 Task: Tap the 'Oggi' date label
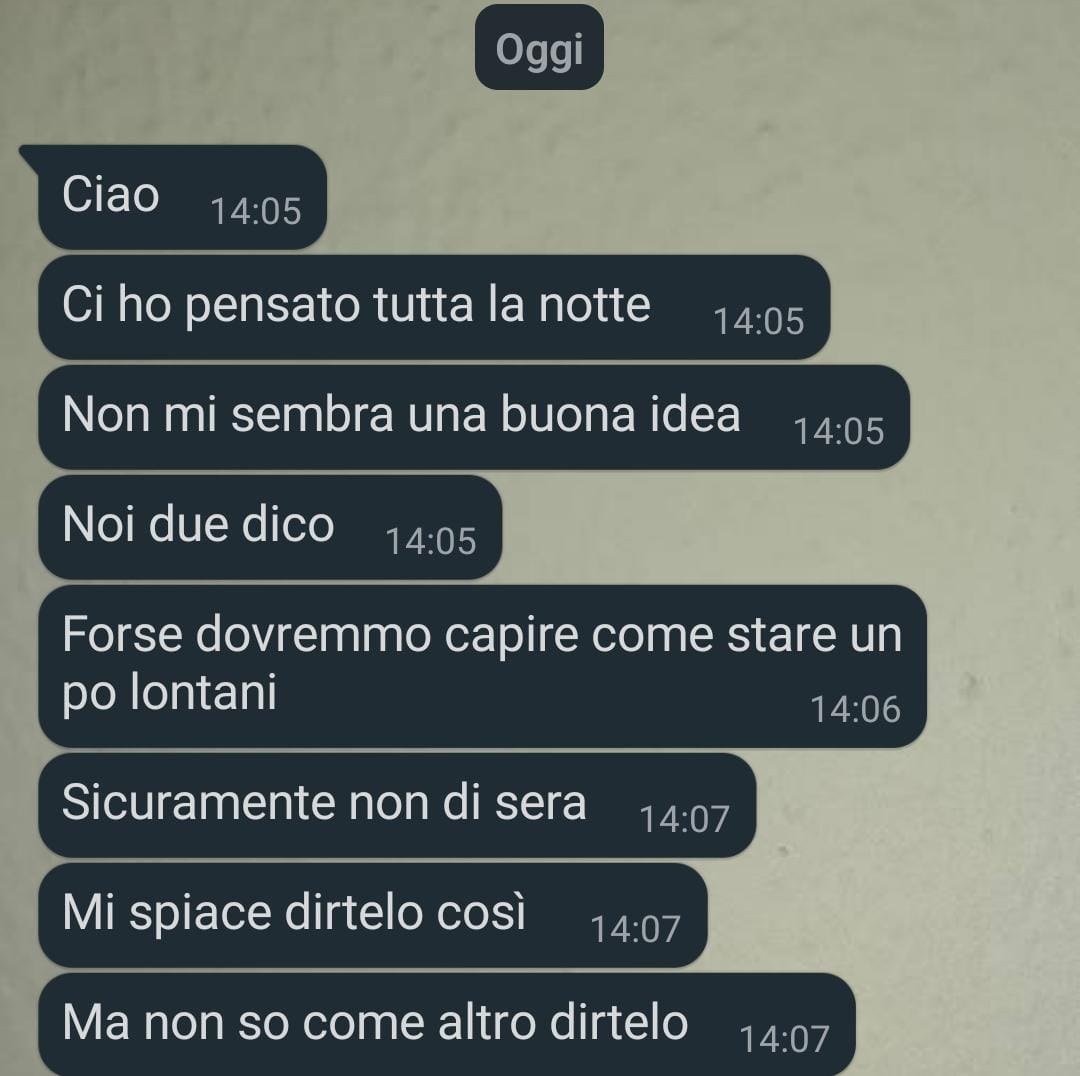(x=539, y=48)
